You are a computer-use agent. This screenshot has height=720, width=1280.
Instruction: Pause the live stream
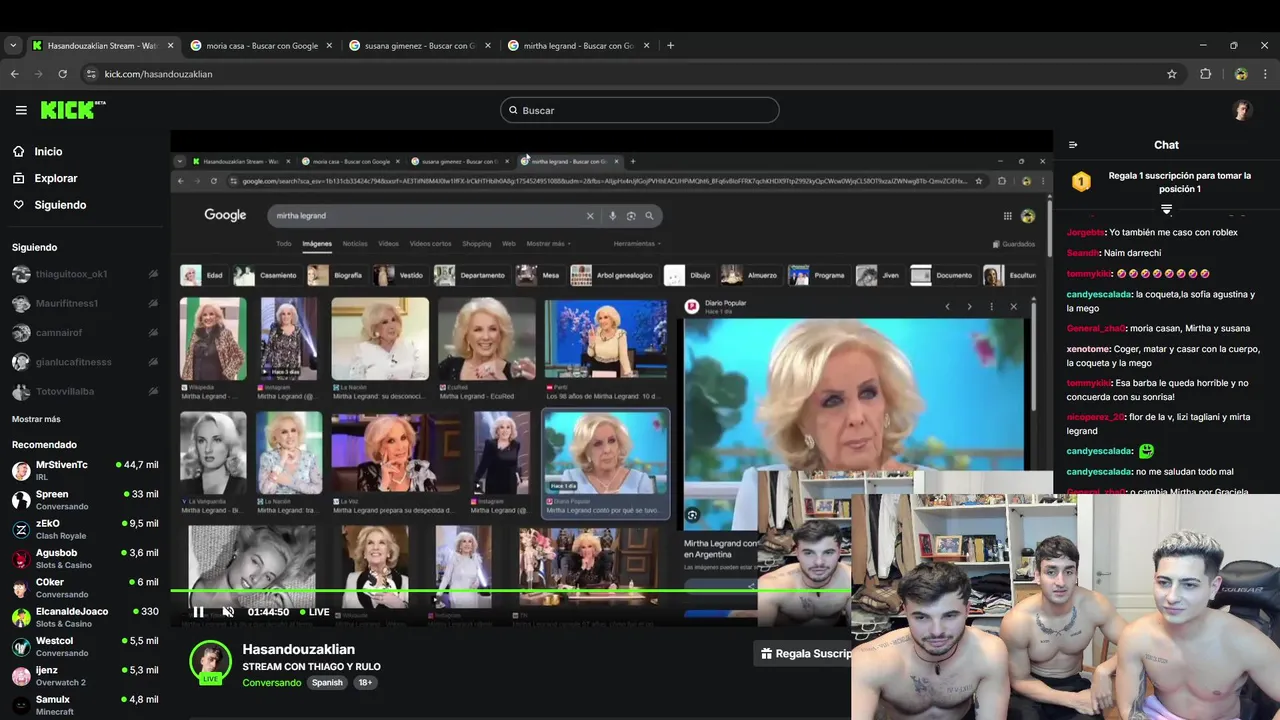click(x=198, y=612)
